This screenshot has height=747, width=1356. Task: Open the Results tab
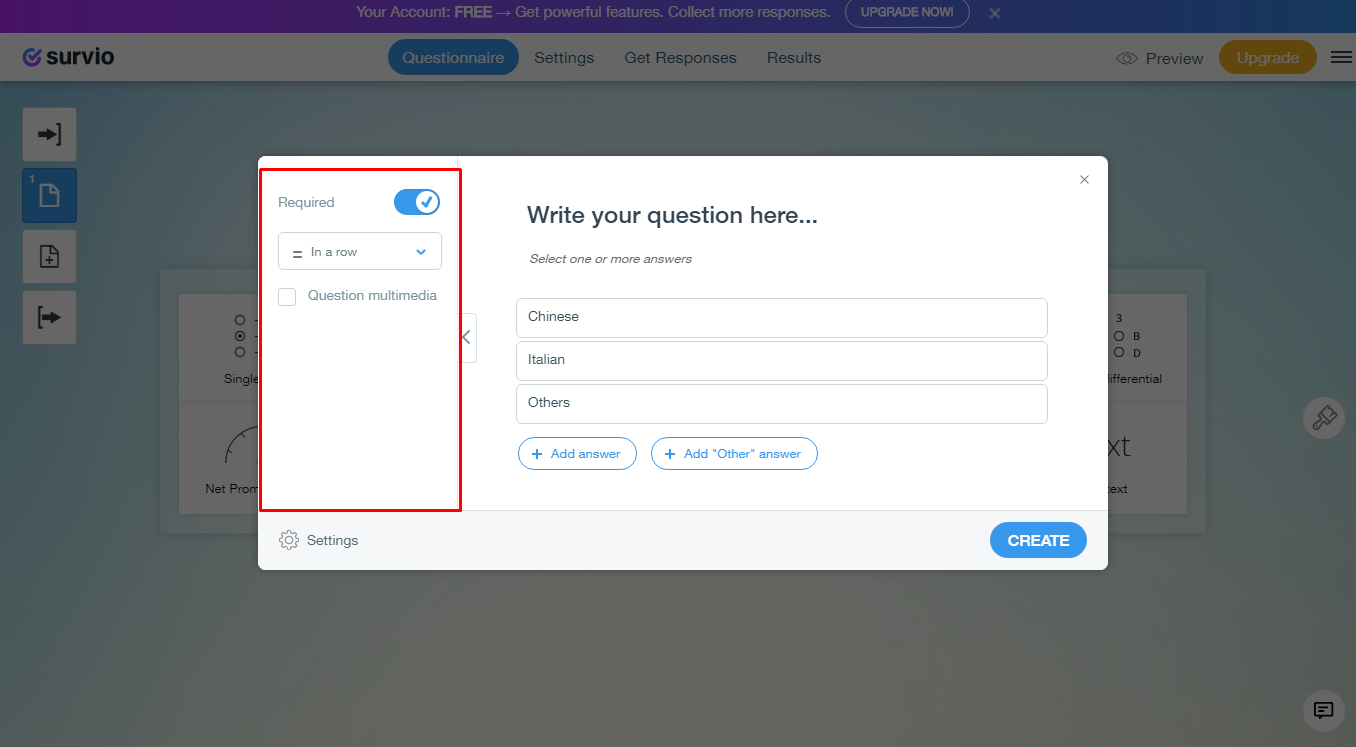(794, 58)
